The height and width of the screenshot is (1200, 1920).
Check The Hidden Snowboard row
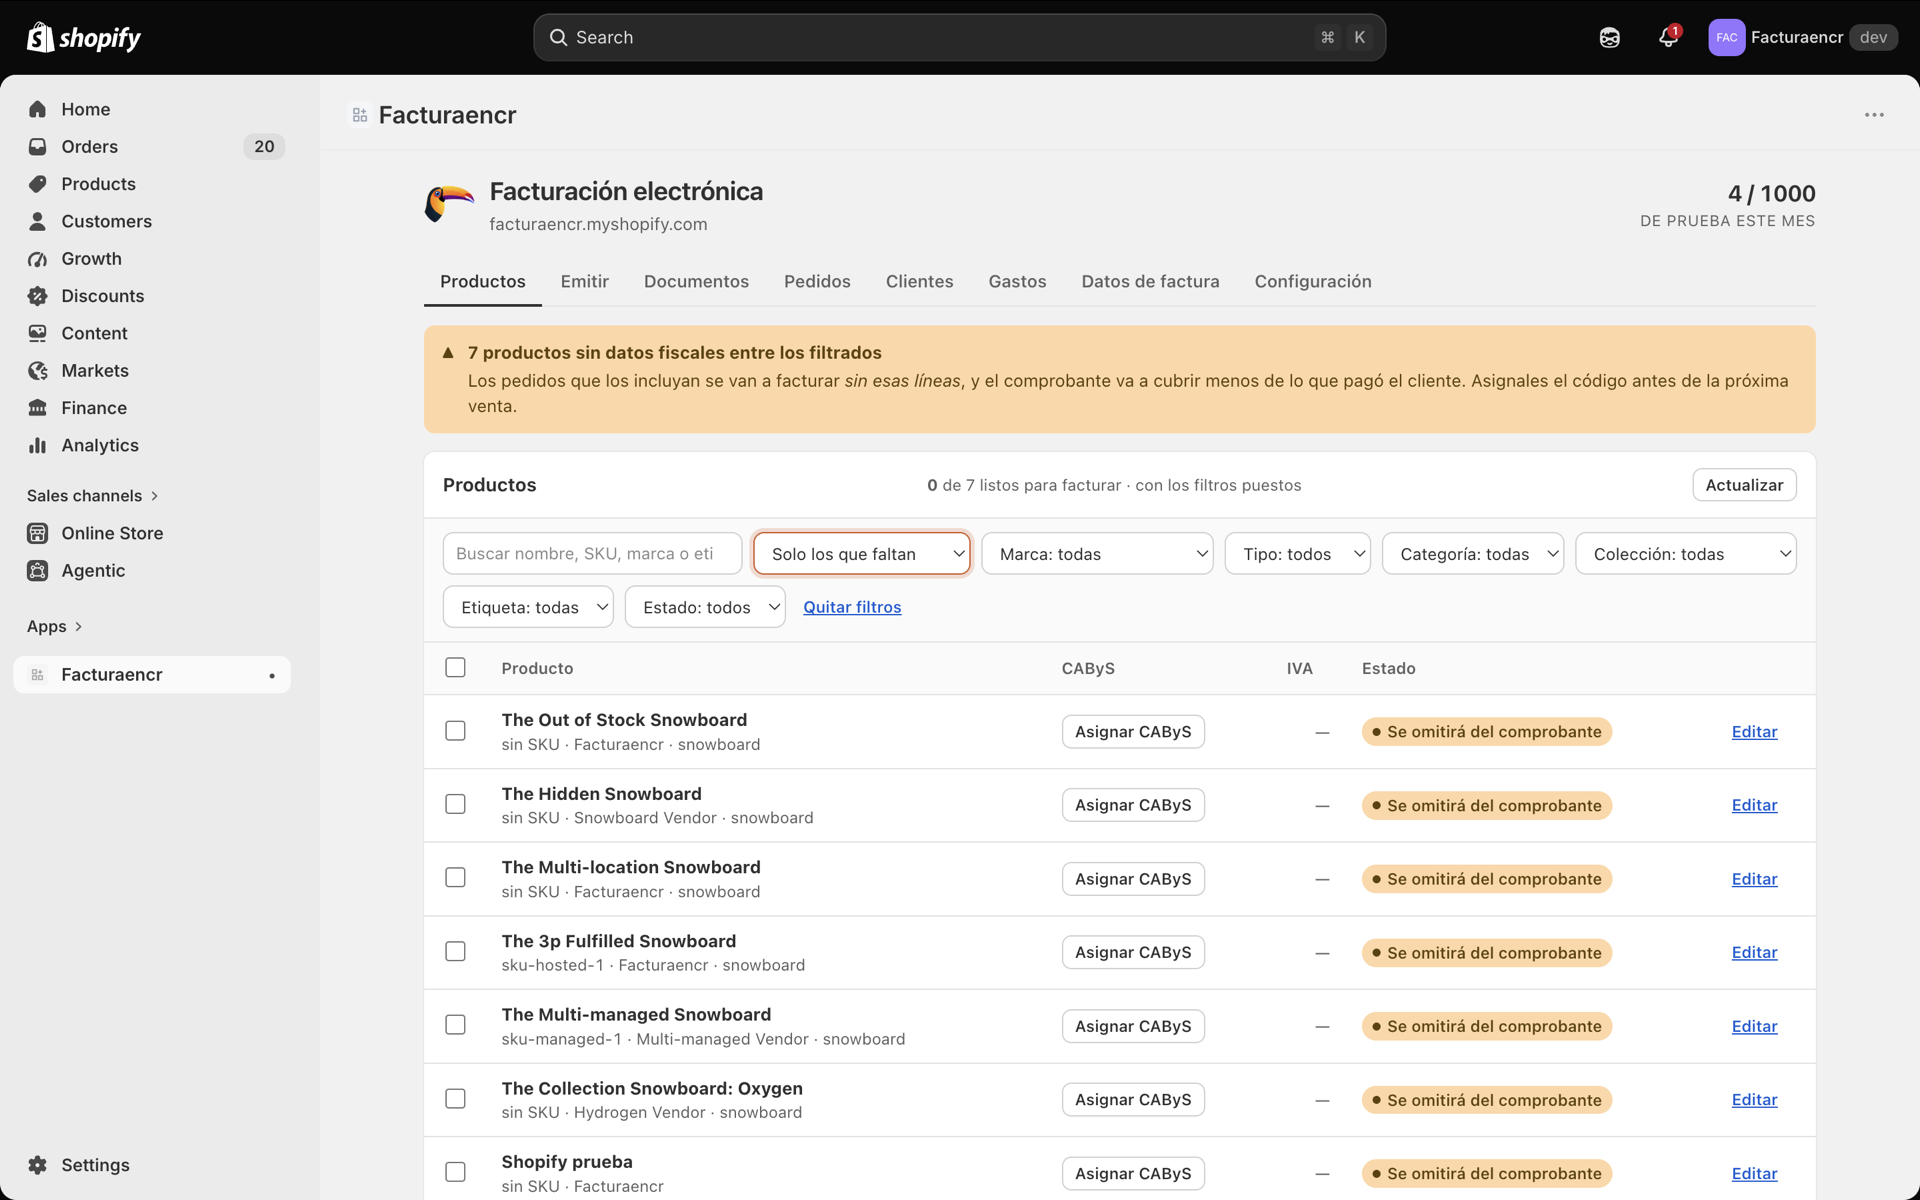click(455, 804)
